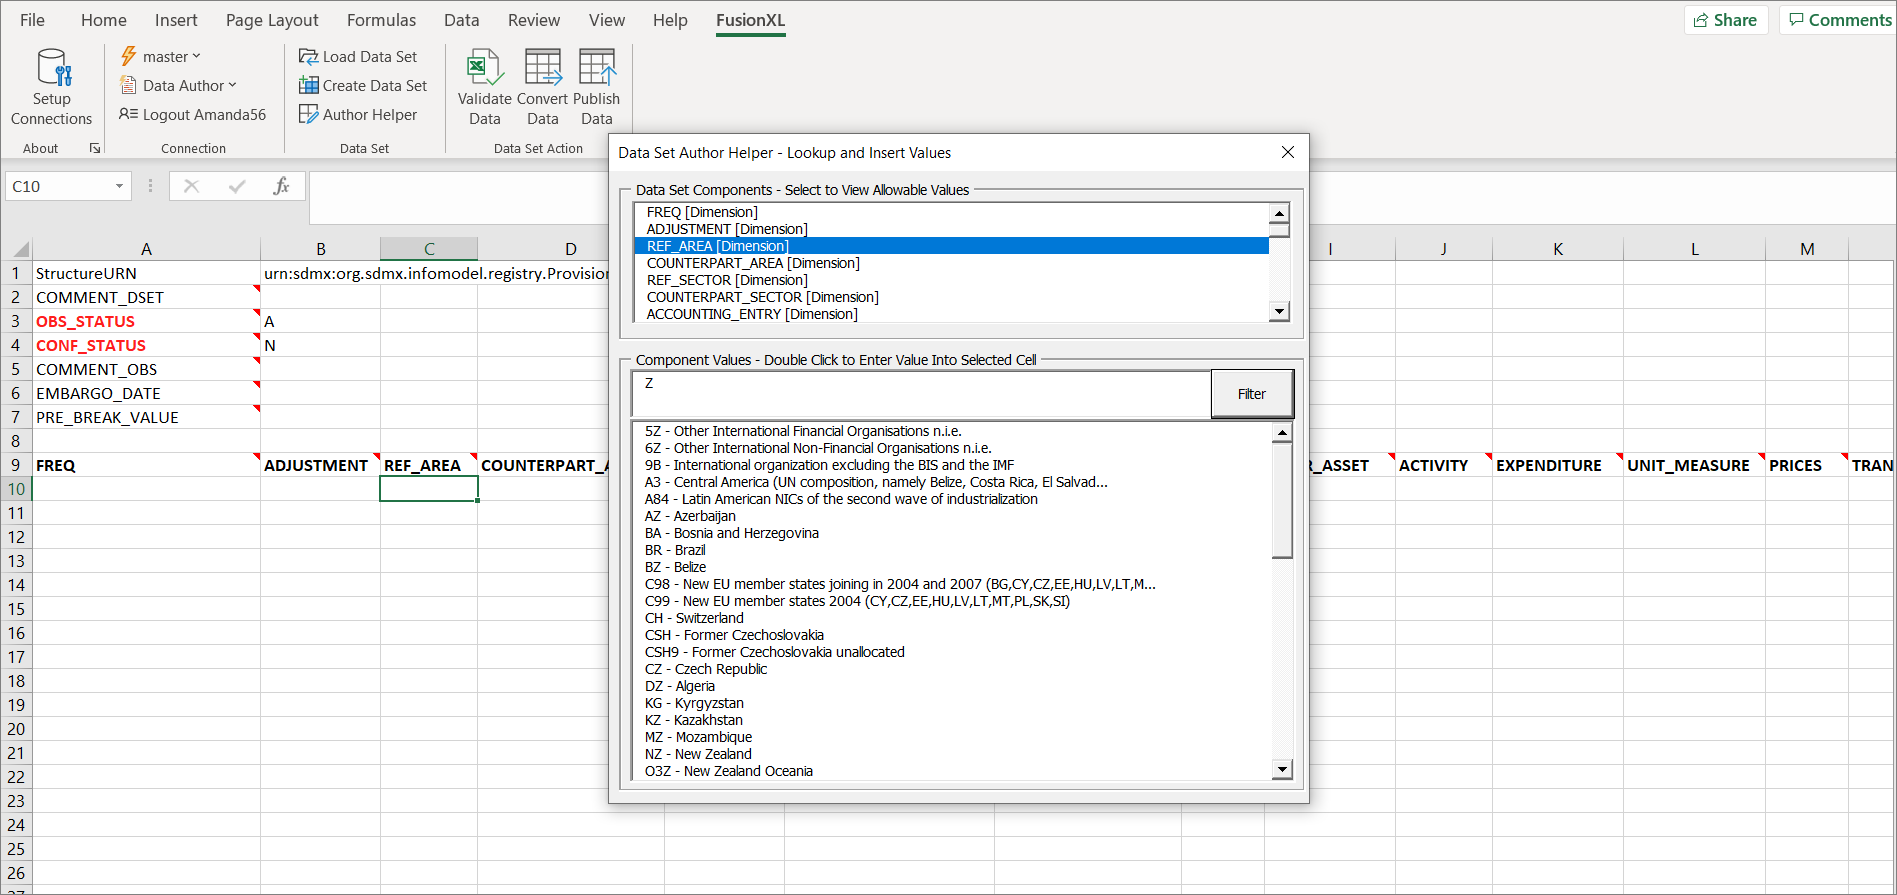Click the Publish Data icon
Image resolution: width=1897 pixels, height=895 pixels.
(x=597, y=68)
